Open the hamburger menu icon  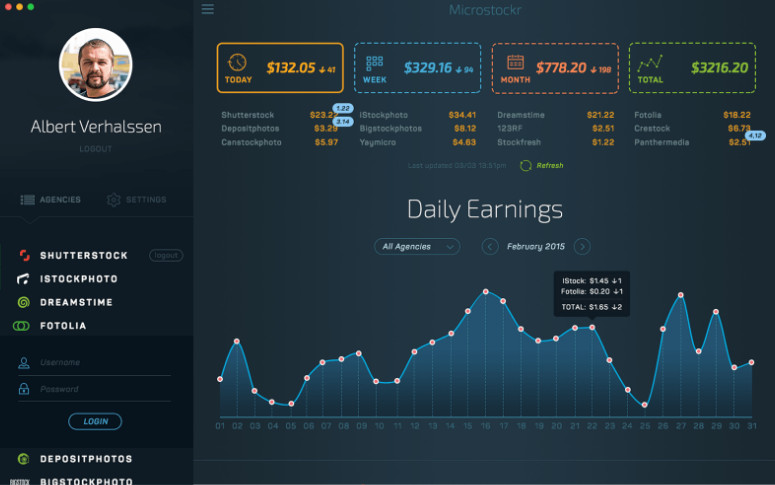[208, 9]
